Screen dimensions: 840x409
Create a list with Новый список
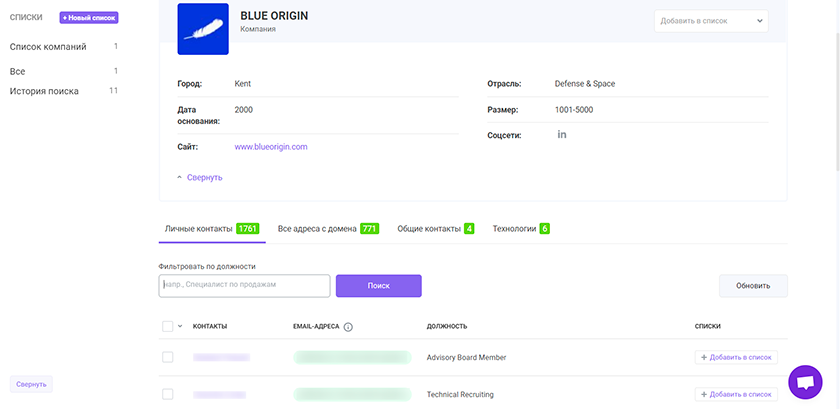89,18
